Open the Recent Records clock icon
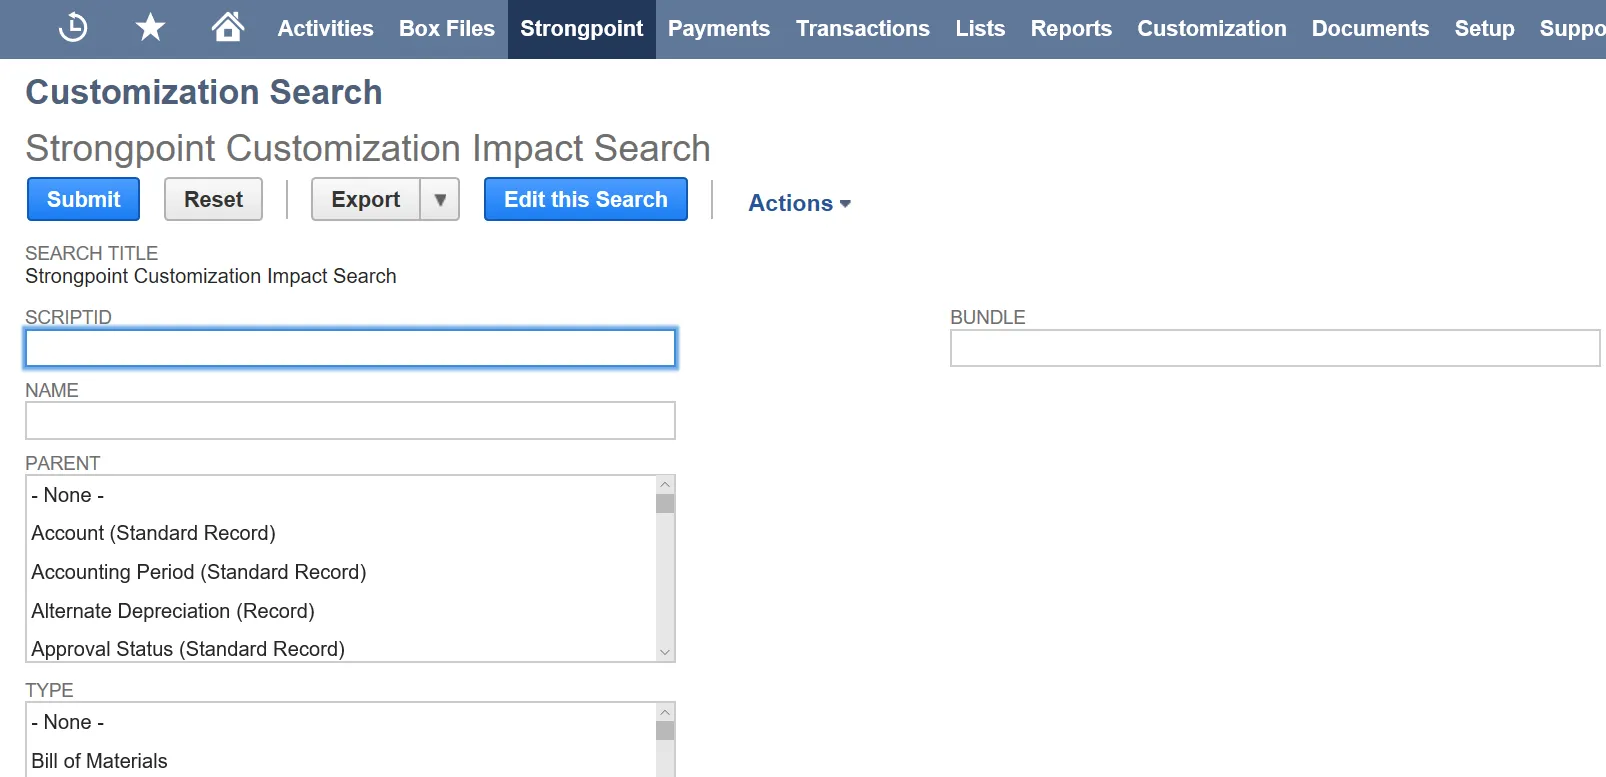Viewport: 1606px width, 777px height. 73,28
